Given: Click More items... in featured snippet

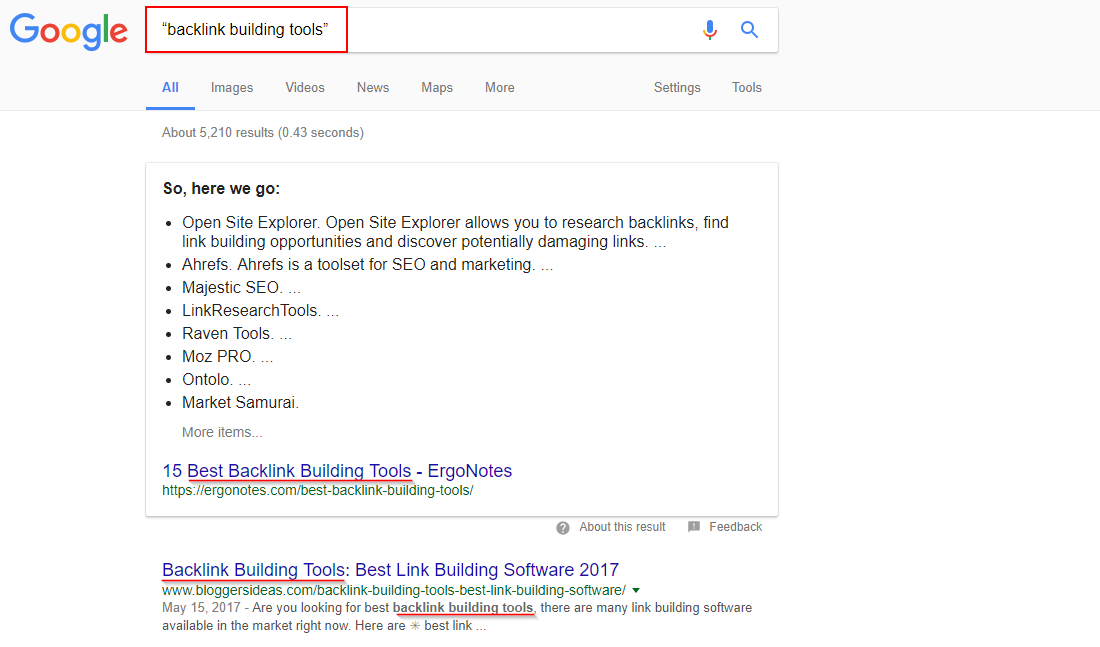Looking at the screenshot, I should [x=222, y=432].
